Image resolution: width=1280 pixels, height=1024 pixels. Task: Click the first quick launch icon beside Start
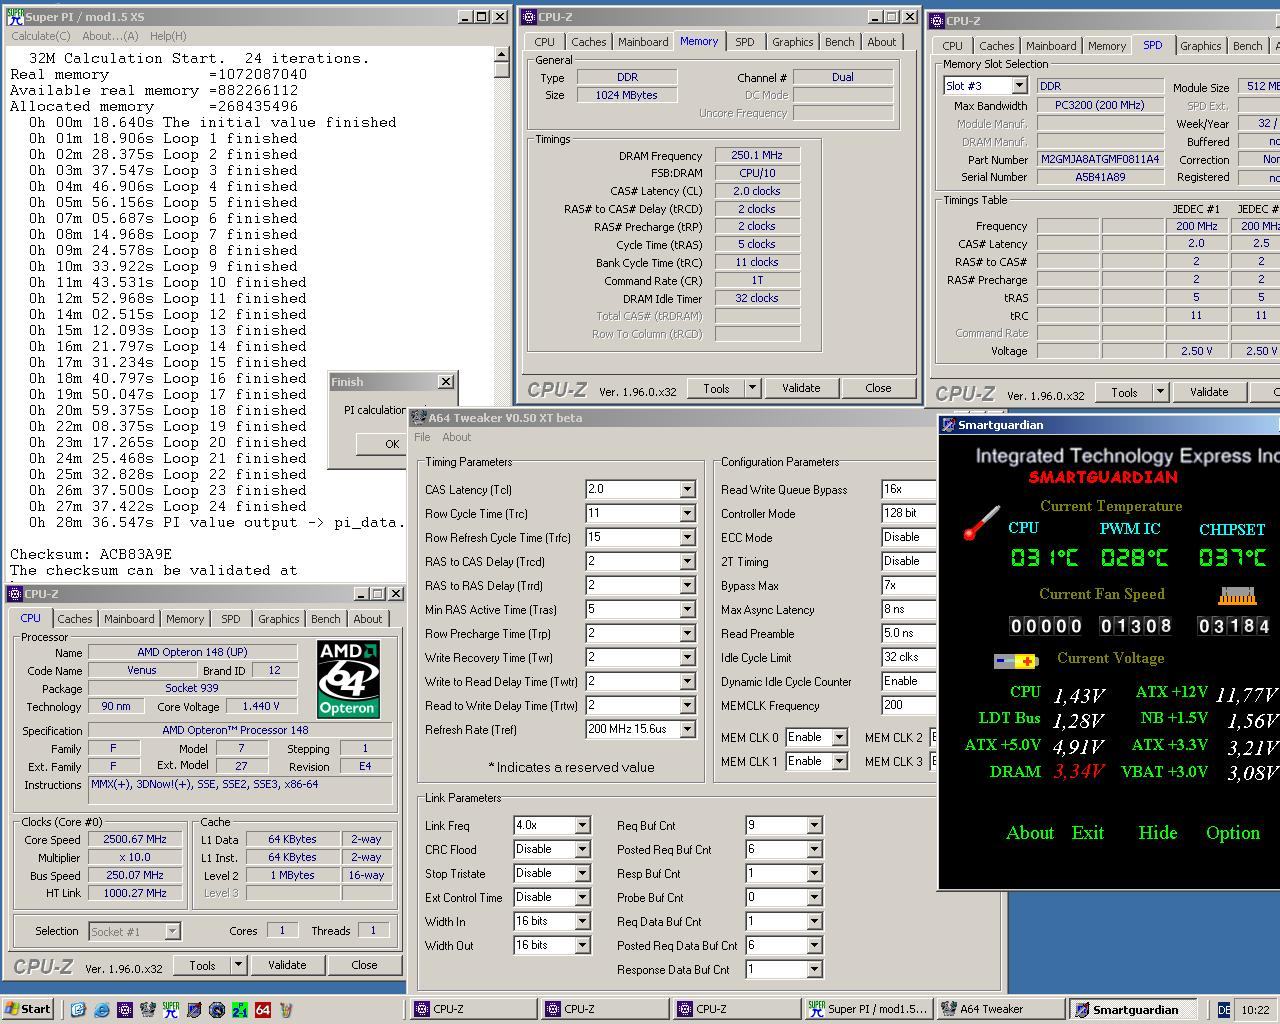(x=78, y=1010)
